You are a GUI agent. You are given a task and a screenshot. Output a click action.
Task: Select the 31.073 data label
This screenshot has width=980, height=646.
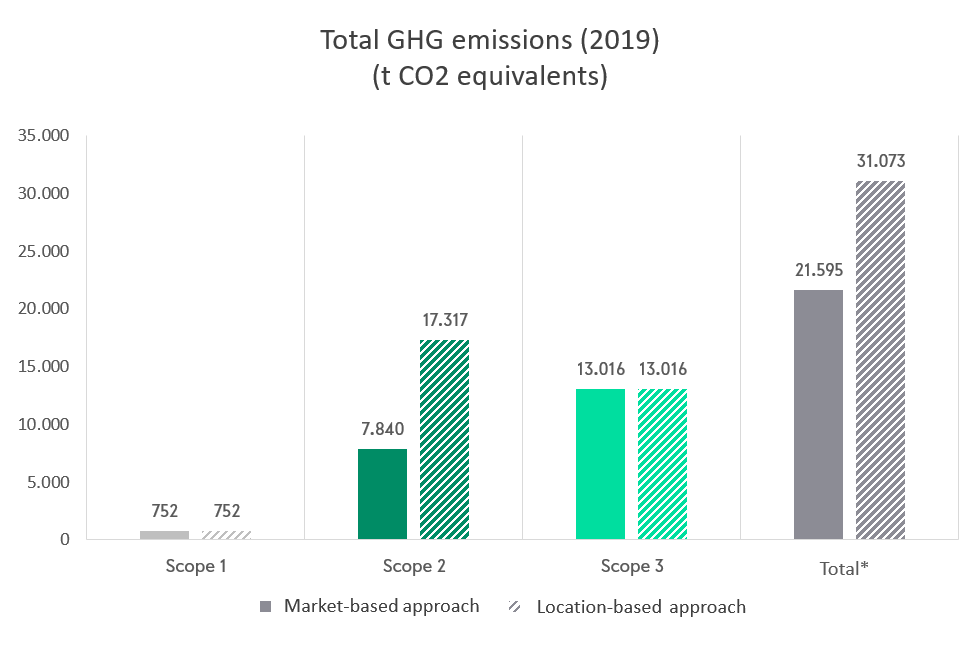[x=881, y=161]
